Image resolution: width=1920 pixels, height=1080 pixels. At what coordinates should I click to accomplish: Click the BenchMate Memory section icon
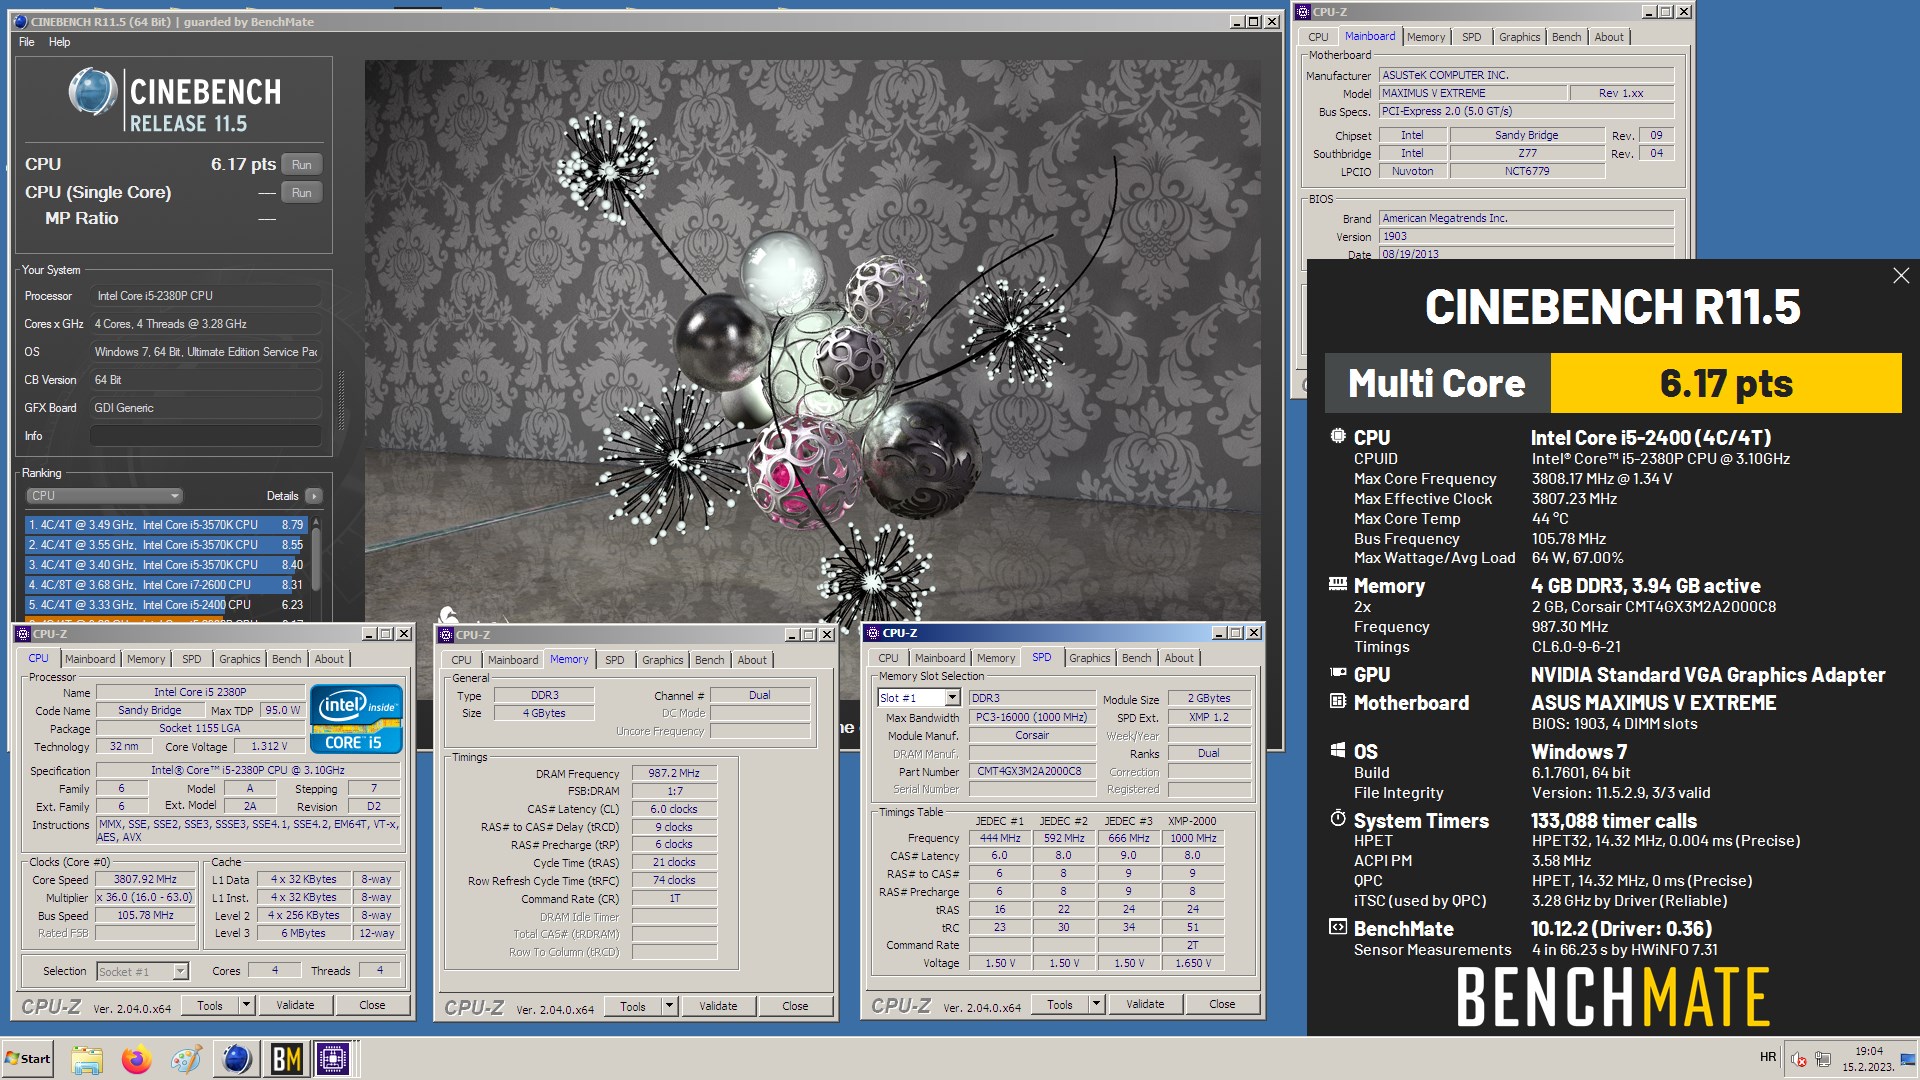pyautogui.click(x=1338, y=585)
